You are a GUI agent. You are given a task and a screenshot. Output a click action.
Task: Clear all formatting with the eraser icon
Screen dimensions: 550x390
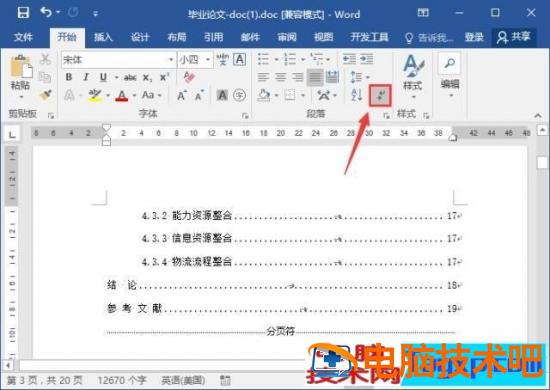click(189, 78)
